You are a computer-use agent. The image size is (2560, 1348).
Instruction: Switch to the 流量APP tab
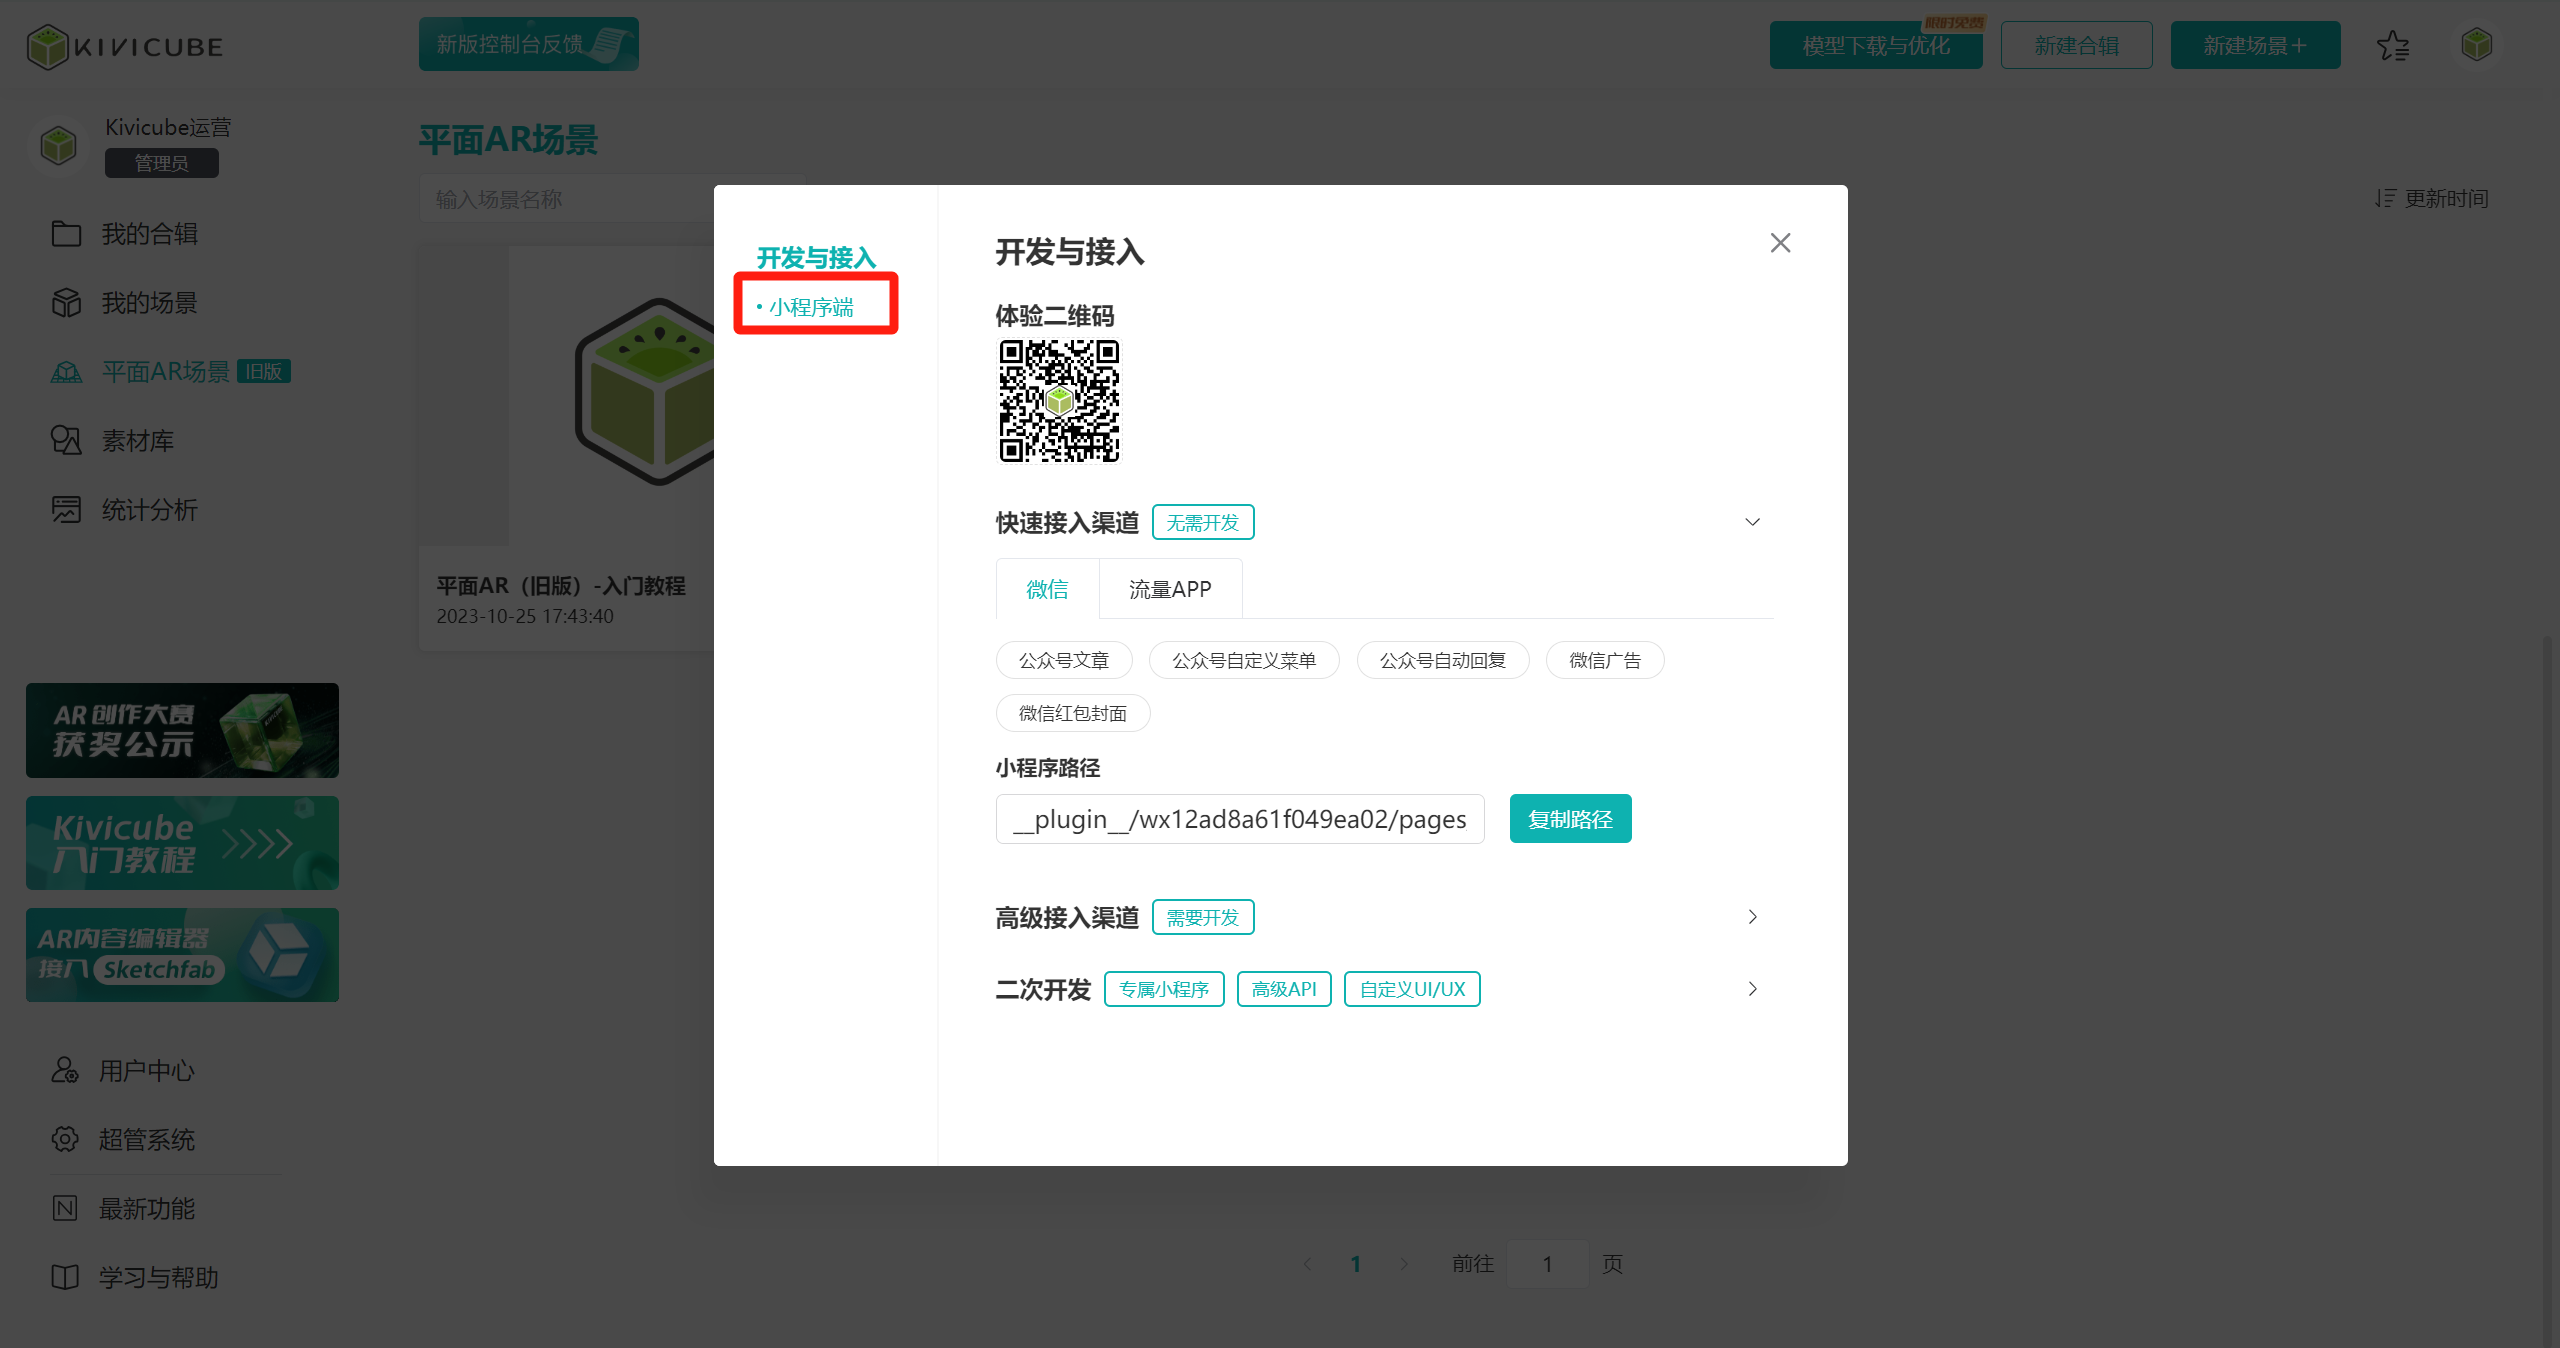click(1170, 589)
